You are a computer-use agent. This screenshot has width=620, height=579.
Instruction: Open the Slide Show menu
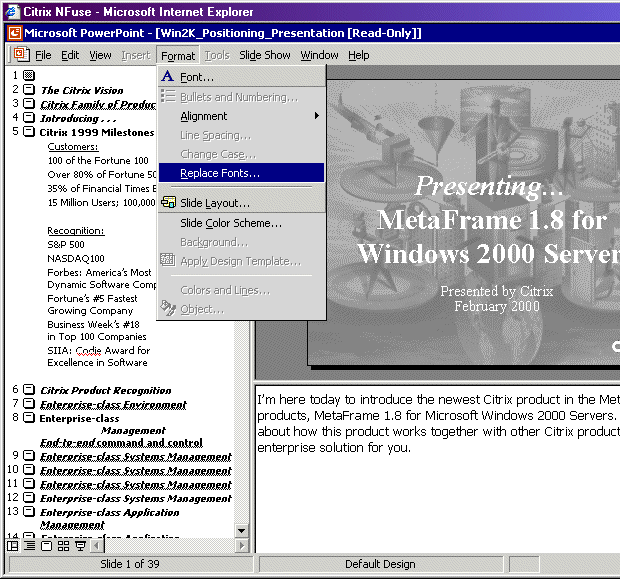[x=265, y=55]
